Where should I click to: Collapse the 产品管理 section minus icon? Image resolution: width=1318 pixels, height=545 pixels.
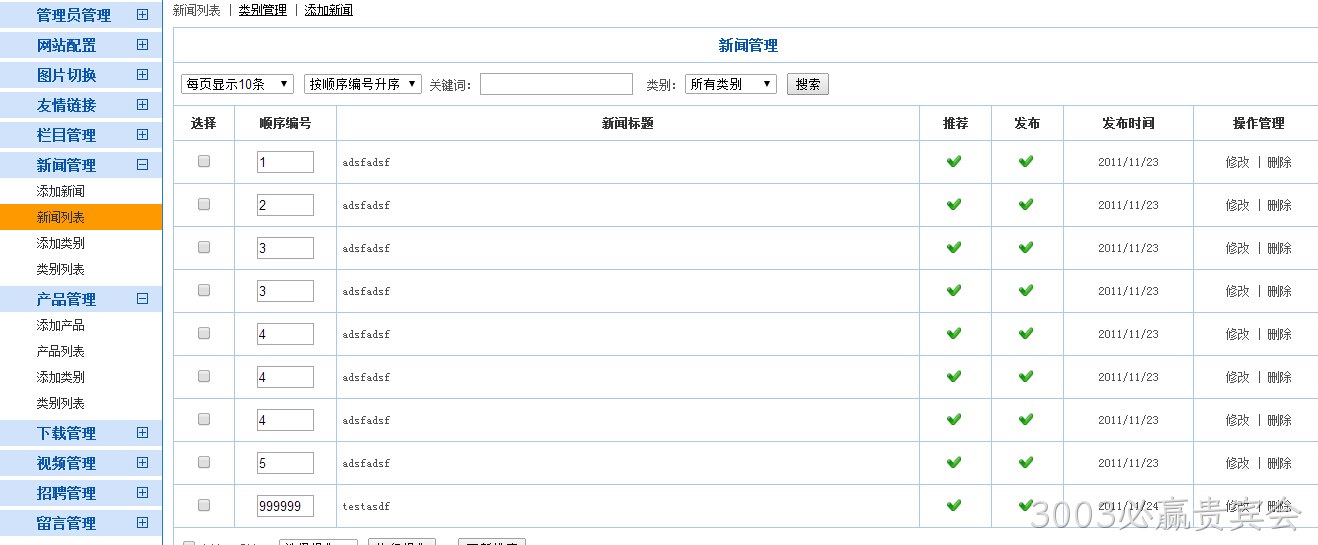(142, 299)
